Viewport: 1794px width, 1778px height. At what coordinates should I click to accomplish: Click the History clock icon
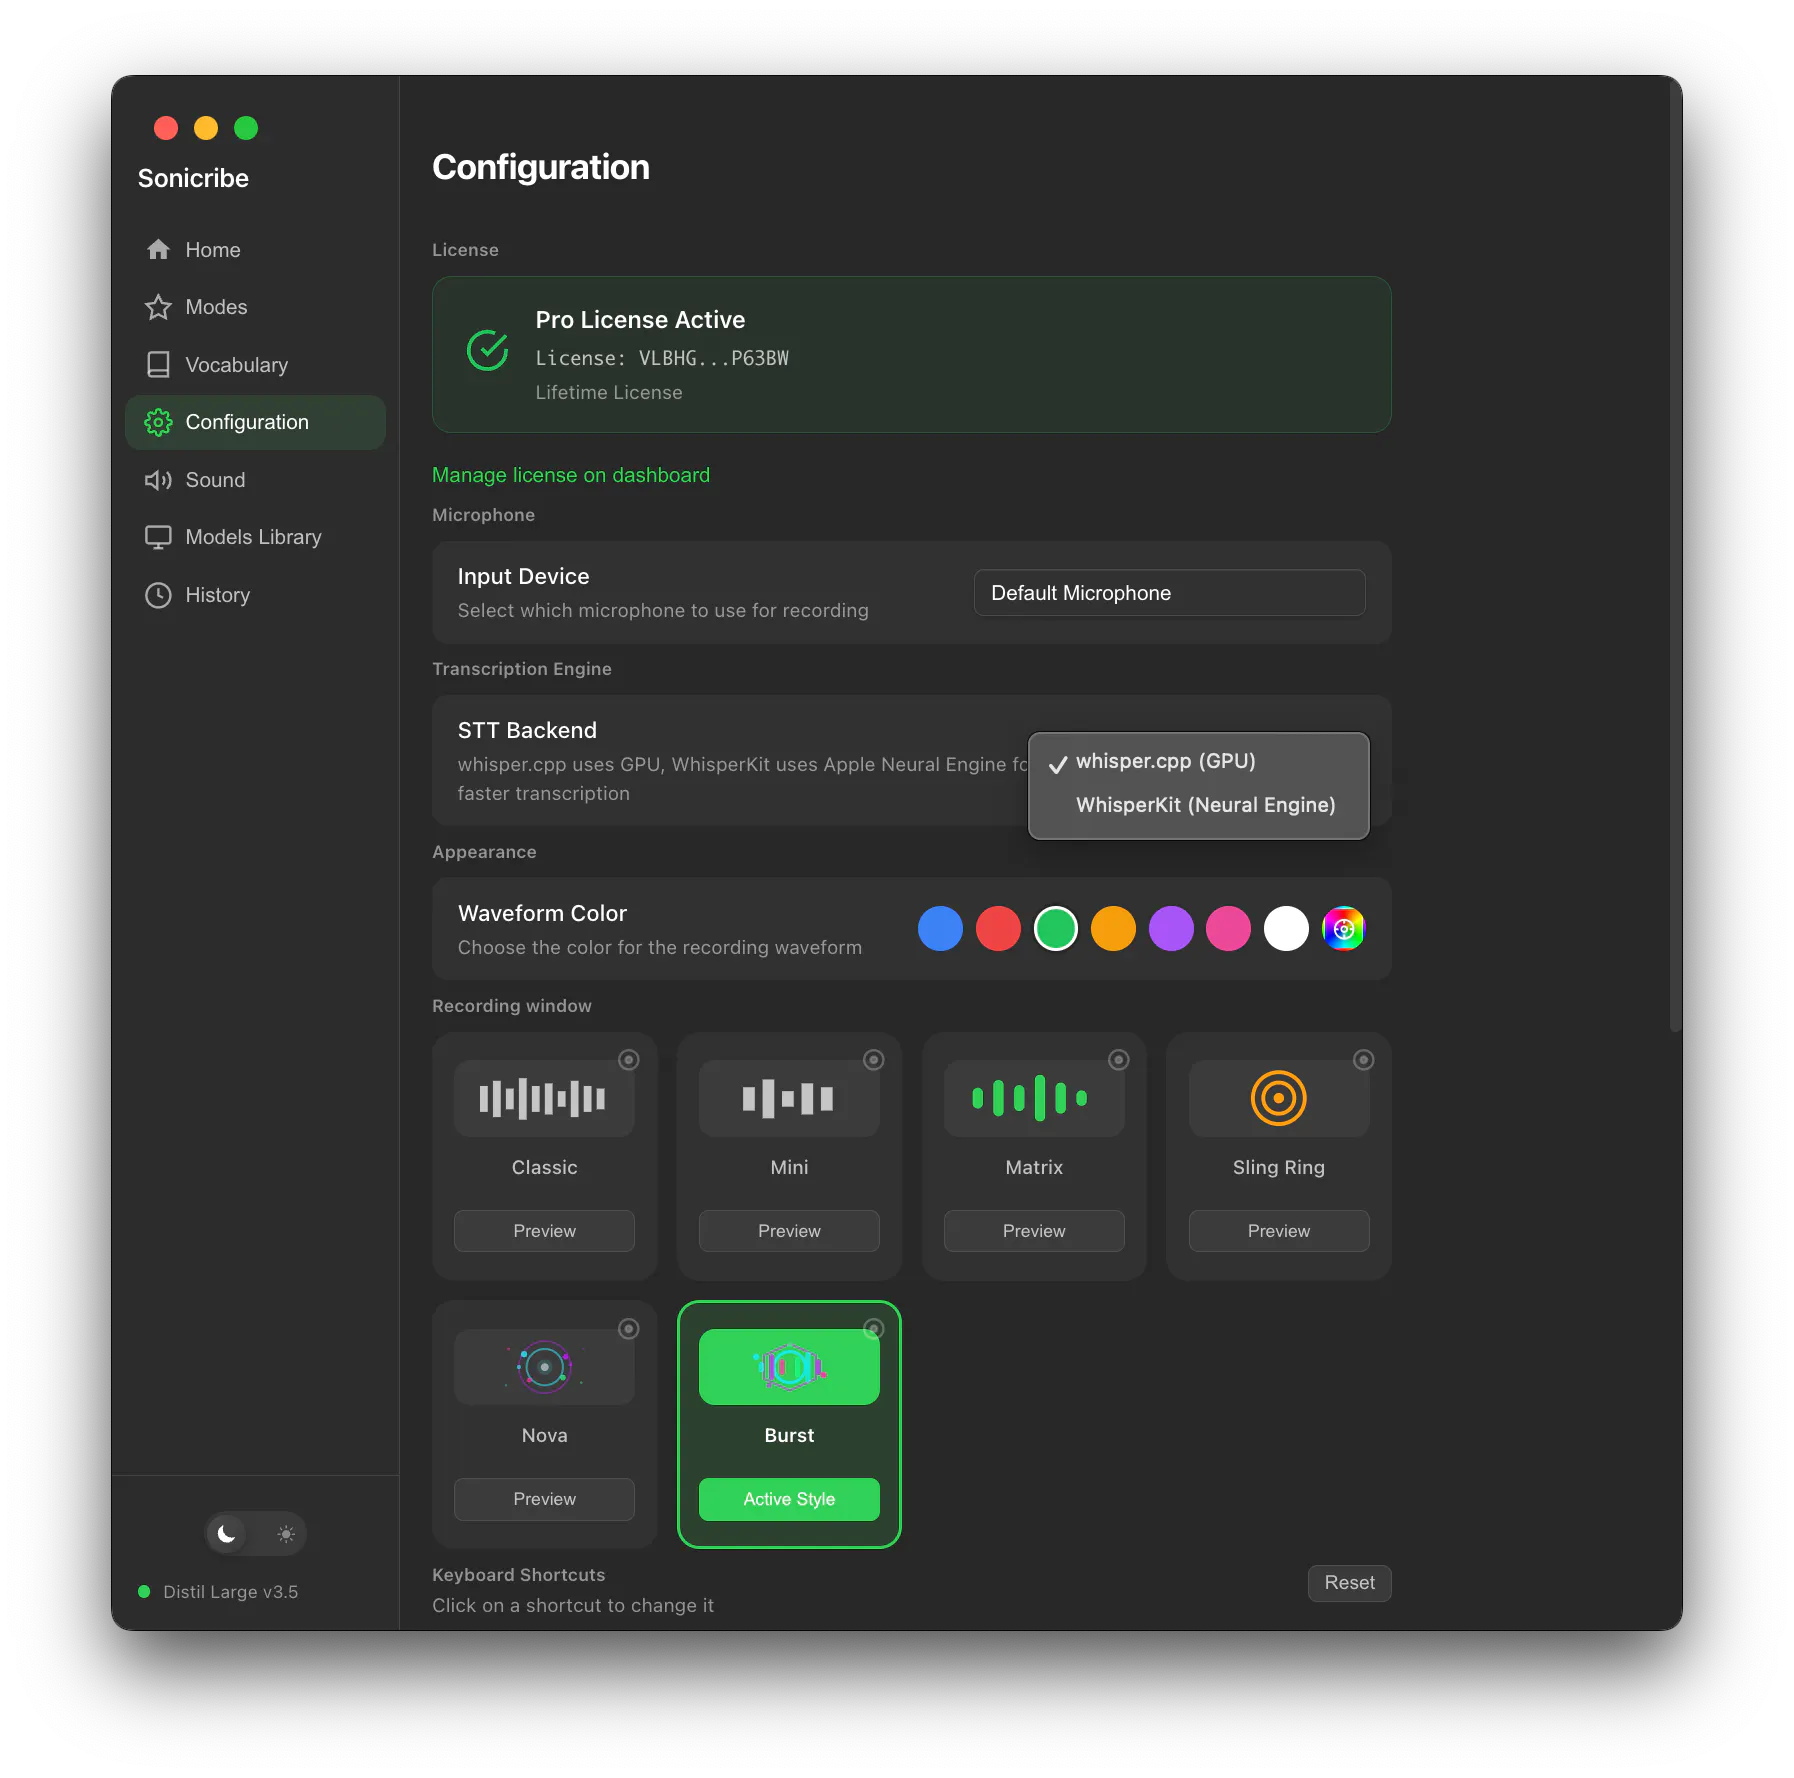tap(158, 595)
